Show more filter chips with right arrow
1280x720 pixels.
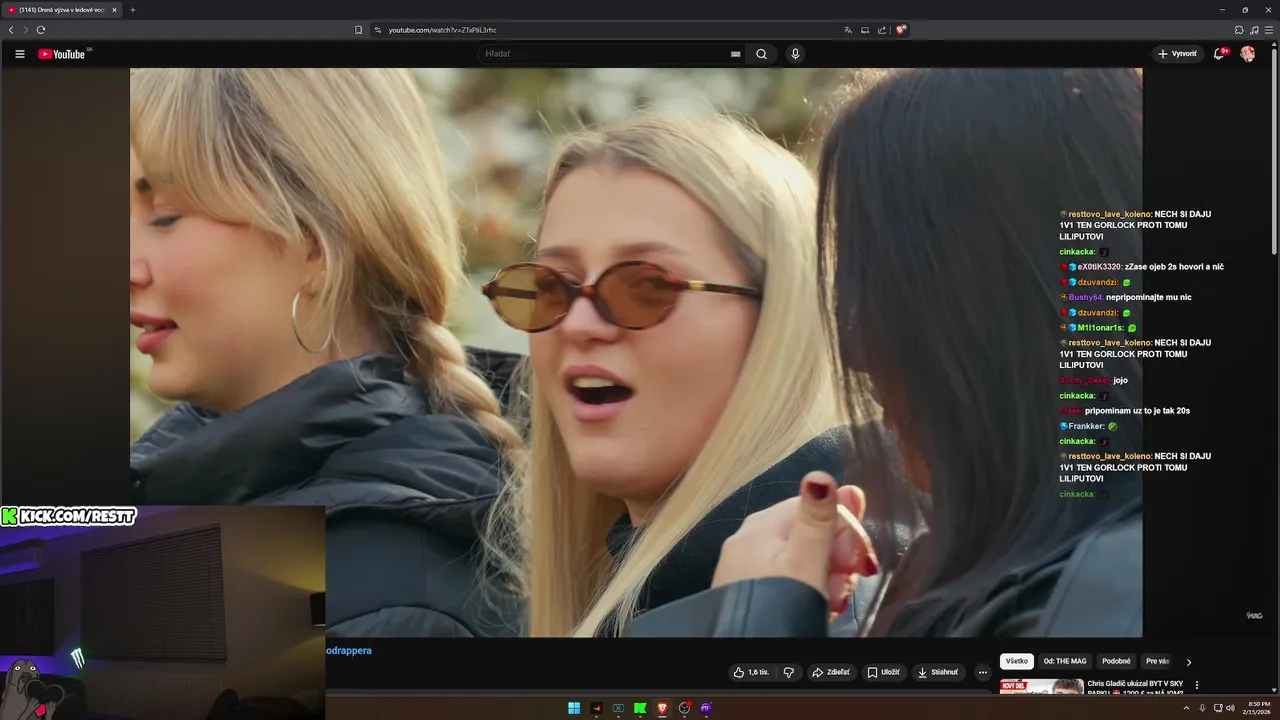(x=1189, y=662)
